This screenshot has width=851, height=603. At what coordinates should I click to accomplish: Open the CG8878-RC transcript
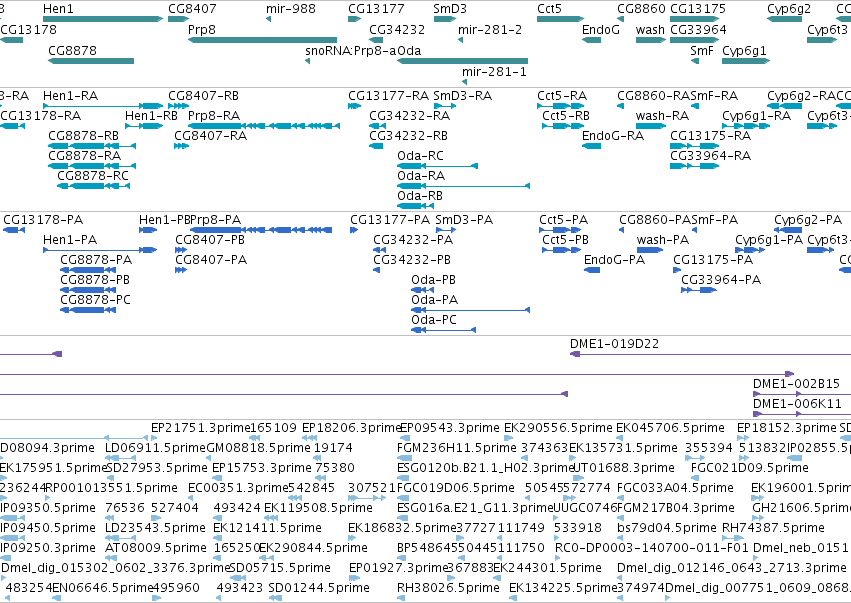(93, 186)
